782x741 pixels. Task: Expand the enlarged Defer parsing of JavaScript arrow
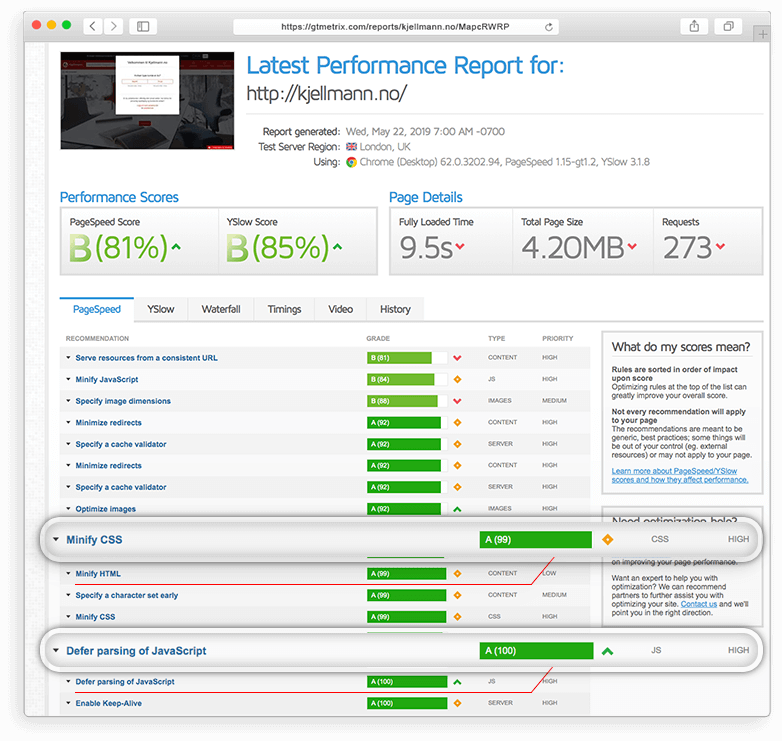[56, 651]
